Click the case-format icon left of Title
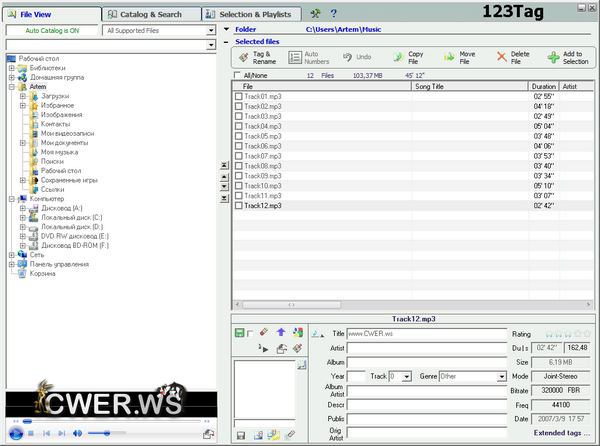 pos(317,334)
